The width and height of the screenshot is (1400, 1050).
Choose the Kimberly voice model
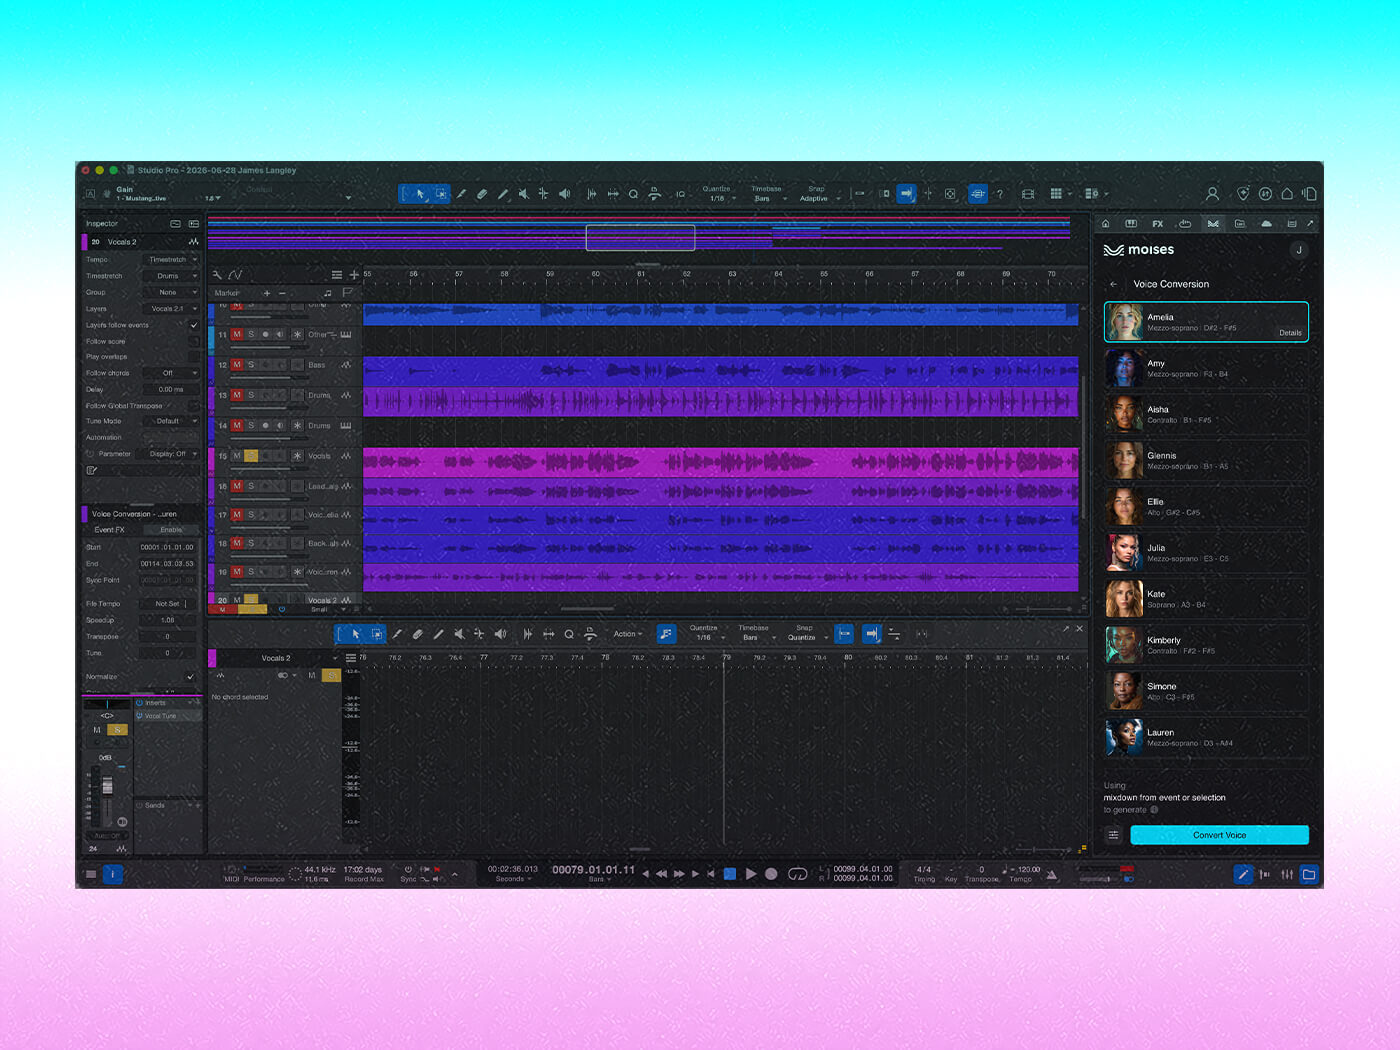point(1206,645)
